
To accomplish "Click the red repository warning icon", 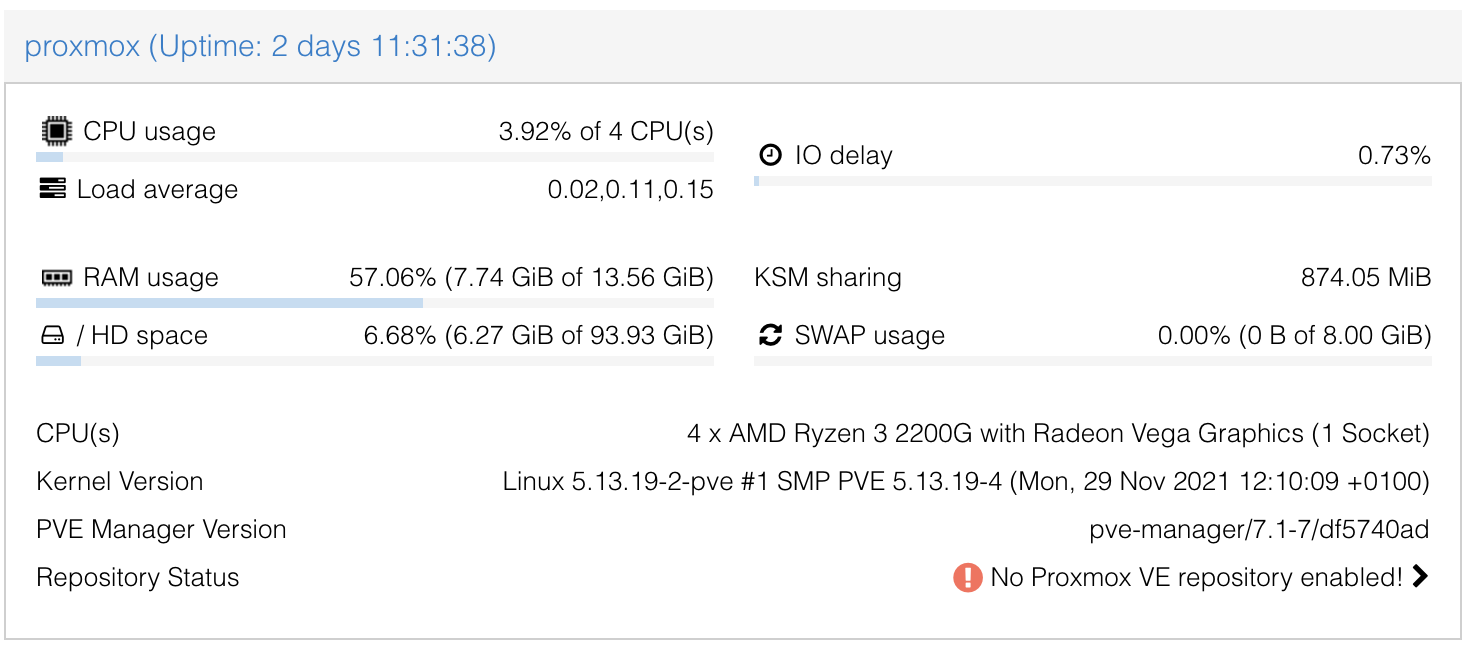I will click(967, 577).
